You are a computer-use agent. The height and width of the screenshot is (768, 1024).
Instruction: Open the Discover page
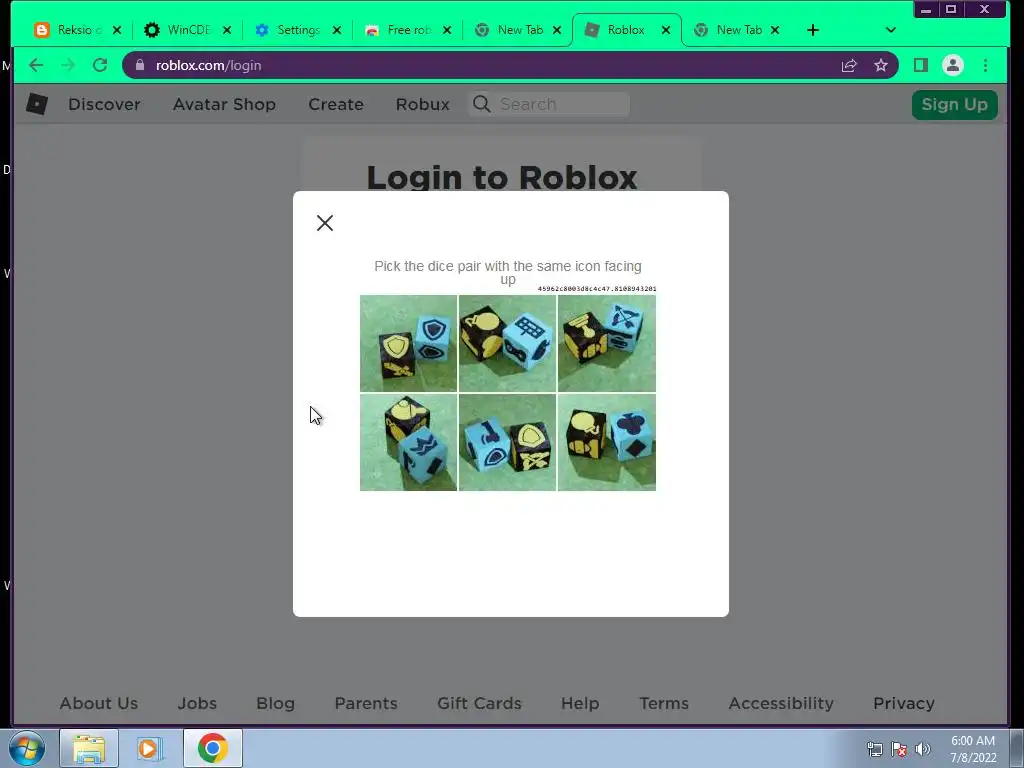pyautogui.click(x=104, y=104)
